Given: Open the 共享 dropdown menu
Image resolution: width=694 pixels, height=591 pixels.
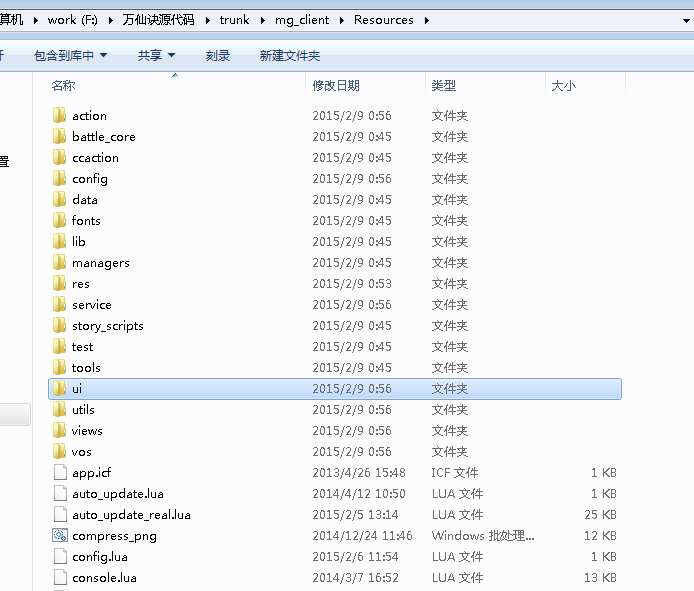Looking at the screenshot, I should (156, 56).
